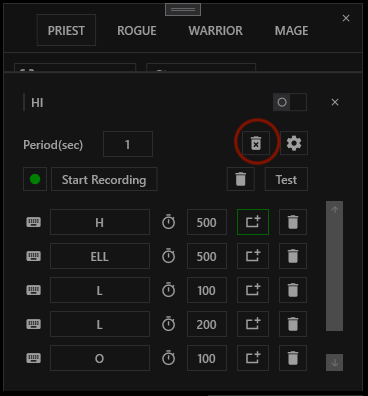Viewport: 368px width, 396px height.
Task: Delete the ELL row
Action: tap(293, 256)
